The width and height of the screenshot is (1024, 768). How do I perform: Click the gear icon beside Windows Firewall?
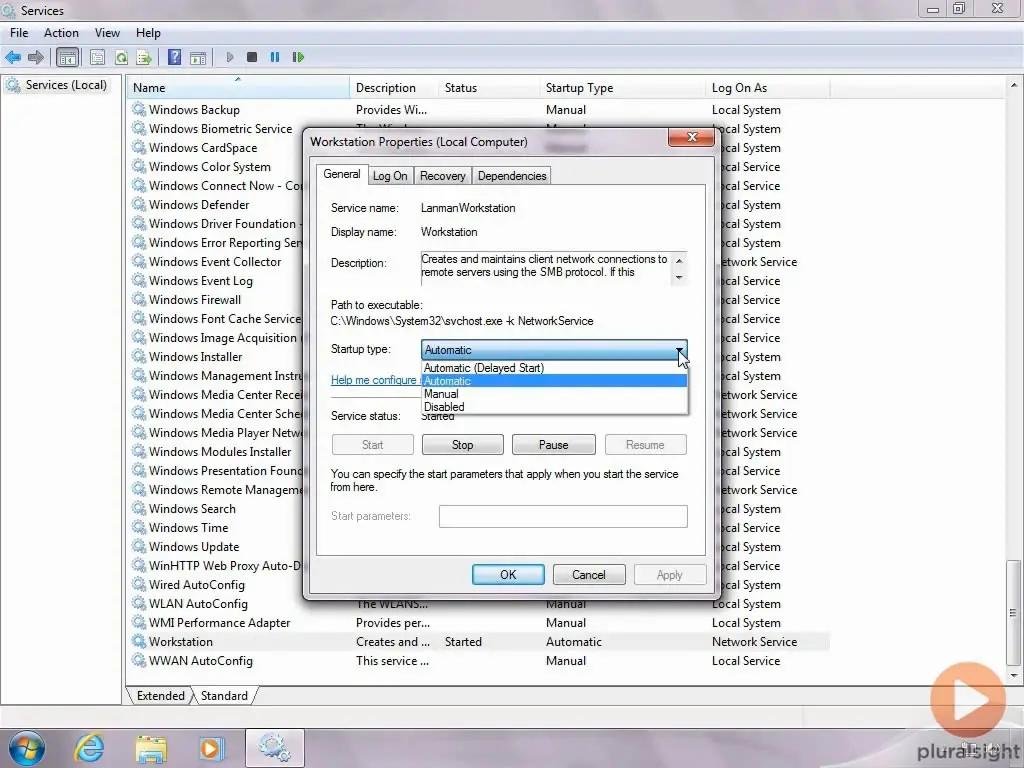click(x=138, y=299)
